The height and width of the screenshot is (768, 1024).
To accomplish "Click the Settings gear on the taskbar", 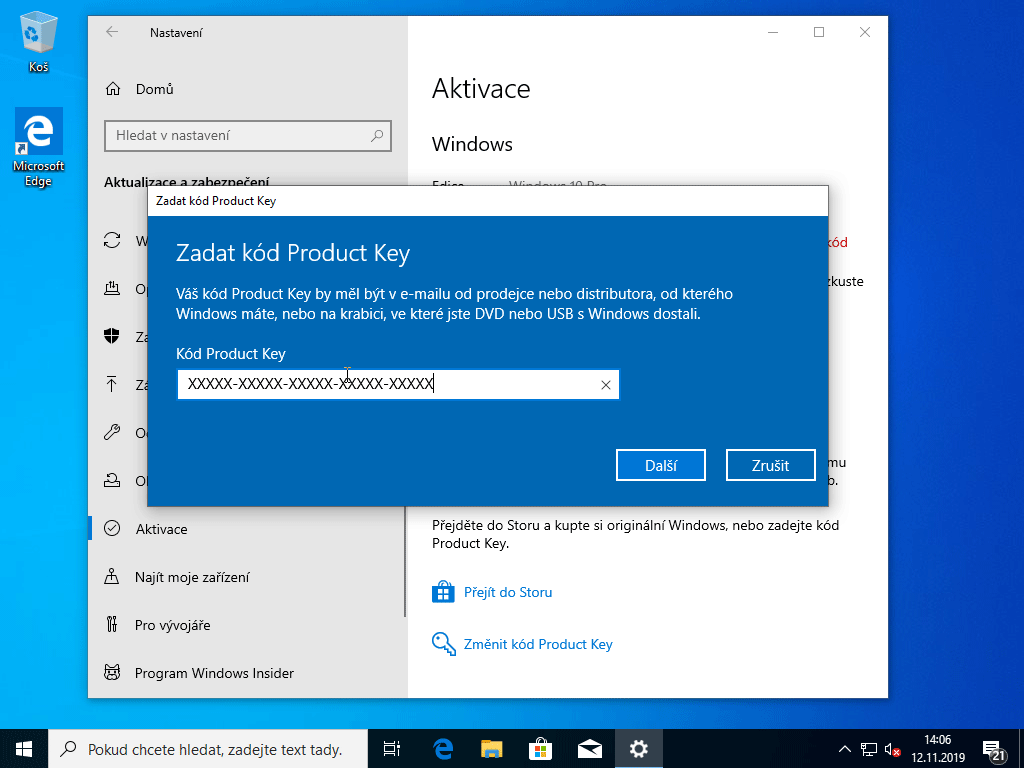I will tap(639, 749).
